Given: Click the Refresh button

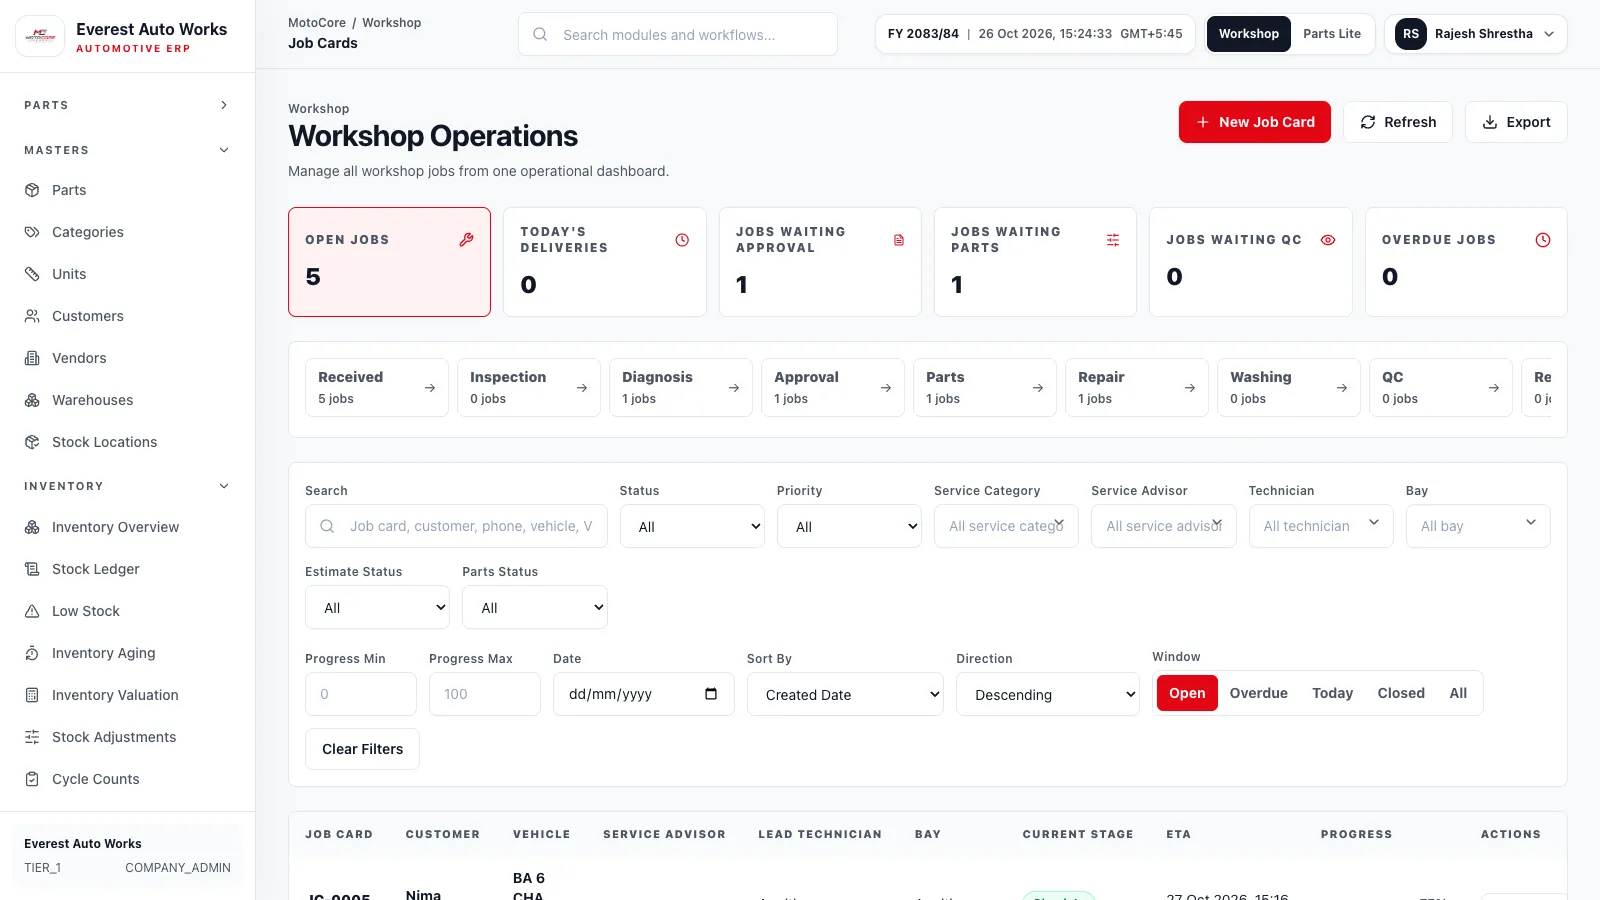Looking at the screenshot, I should tap(1398, 122).
